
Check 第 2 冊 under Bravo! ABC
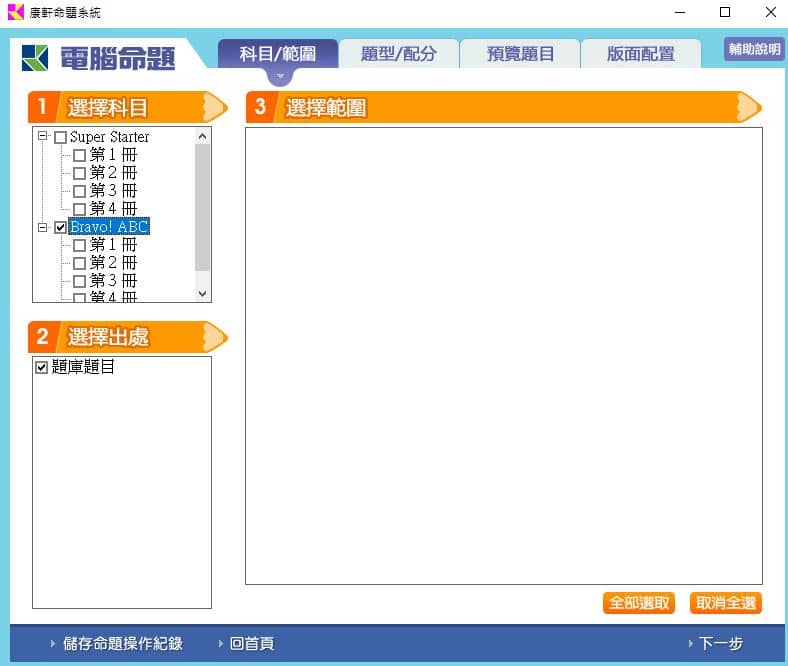click(x=79, y=263)
